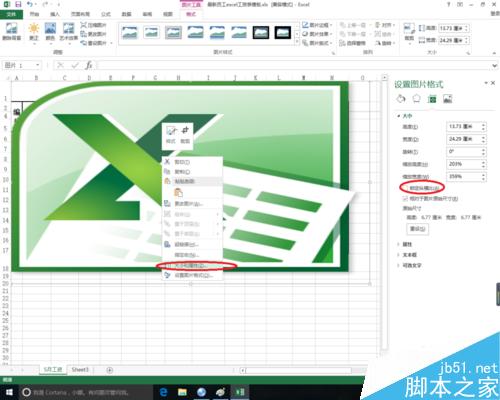Open Picture tab icon in format pane
This screenshot has height=400, width=500.
[447, 99]
